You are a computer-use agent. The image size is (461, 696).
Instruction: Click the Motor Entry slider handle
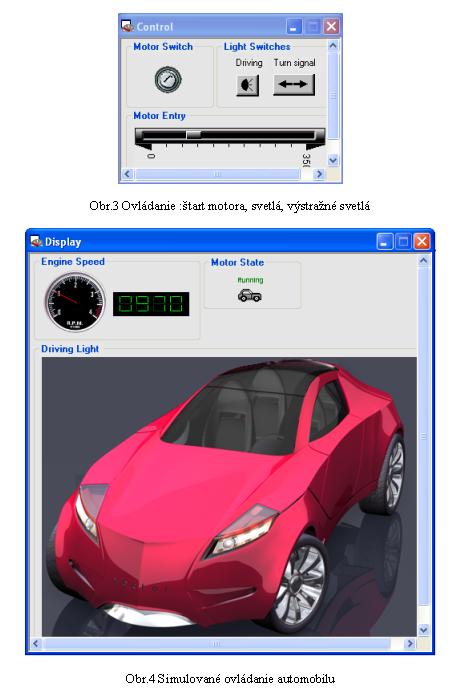point(193,134)
